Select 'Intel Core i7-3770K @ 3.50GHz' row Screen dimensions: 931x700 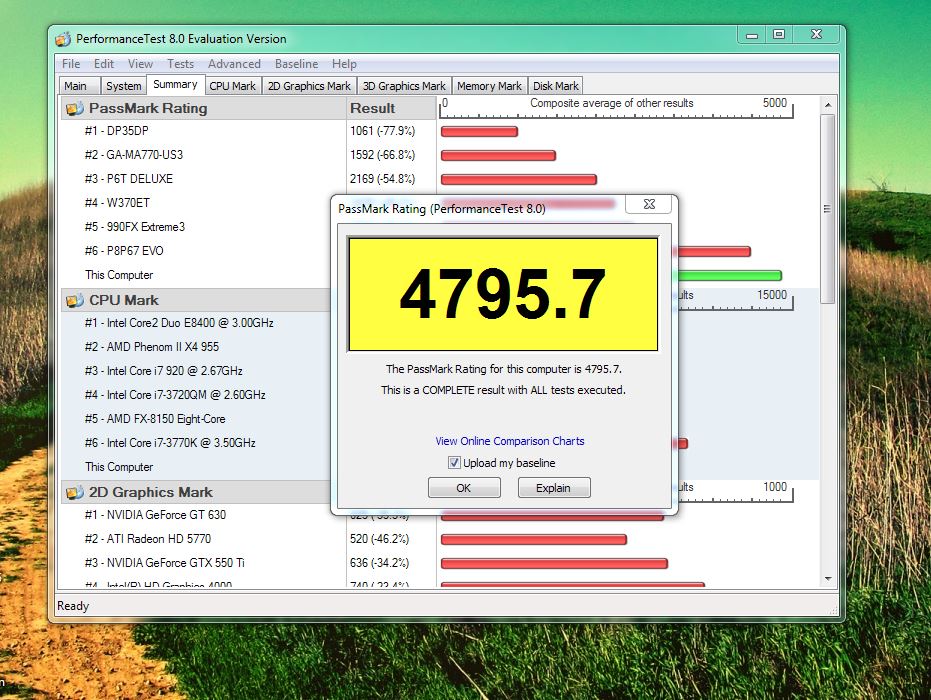click(170, 443)
